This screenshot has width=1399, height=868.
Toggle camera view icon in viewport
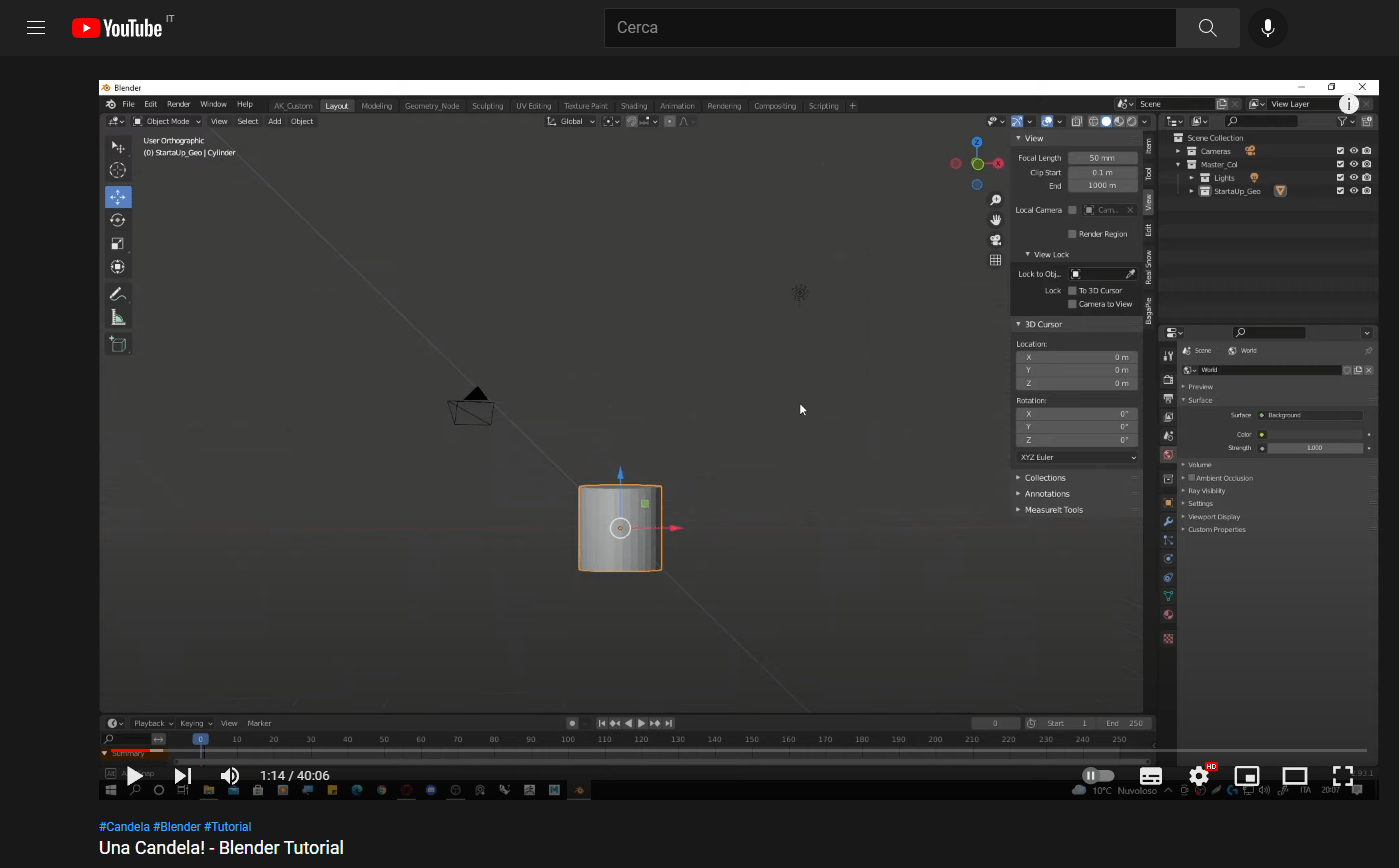995,240
